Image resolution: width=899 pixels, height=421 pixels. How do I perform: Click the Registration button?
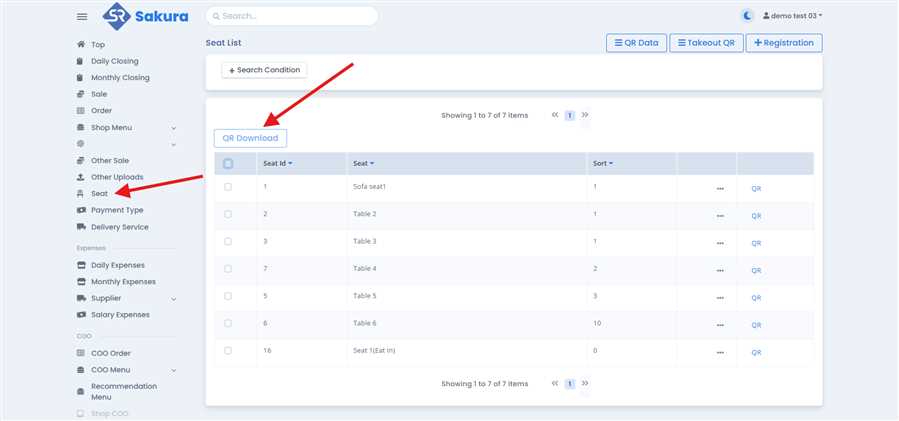click(x=785, y=43)
